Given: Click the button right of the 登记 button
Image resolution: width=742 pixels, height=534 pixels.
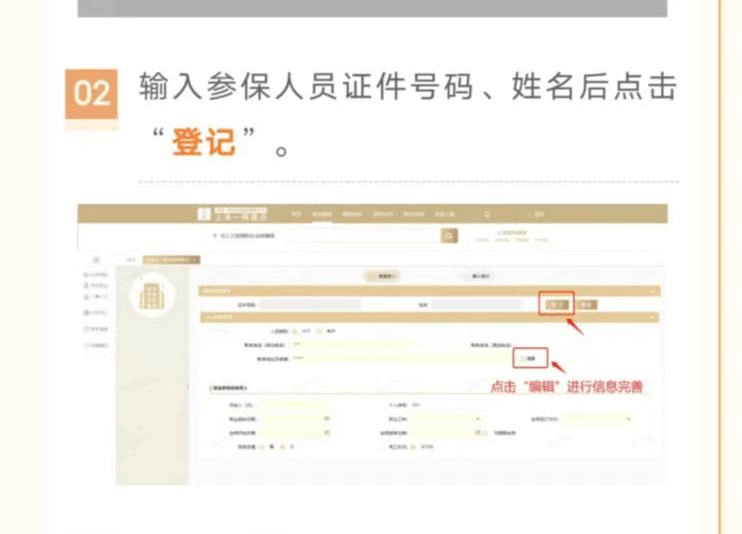Looking at the screenshot, I should tap(587, 304).
